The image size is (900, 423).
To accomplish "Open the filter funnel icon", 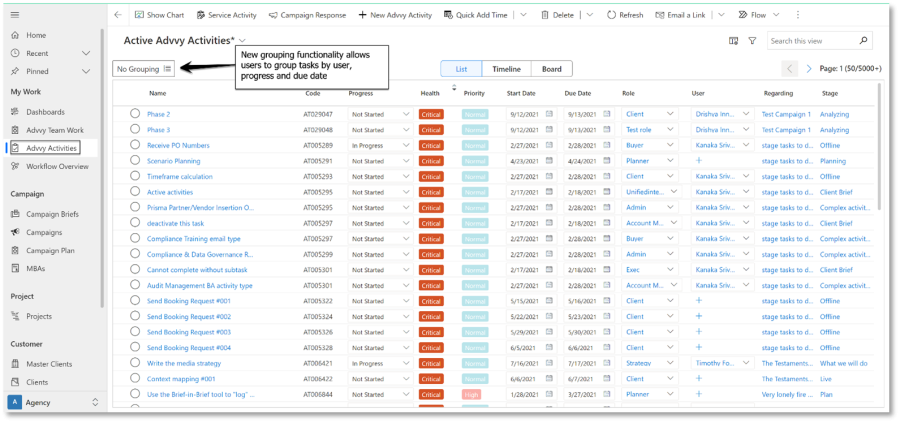I will click(752, 41).
